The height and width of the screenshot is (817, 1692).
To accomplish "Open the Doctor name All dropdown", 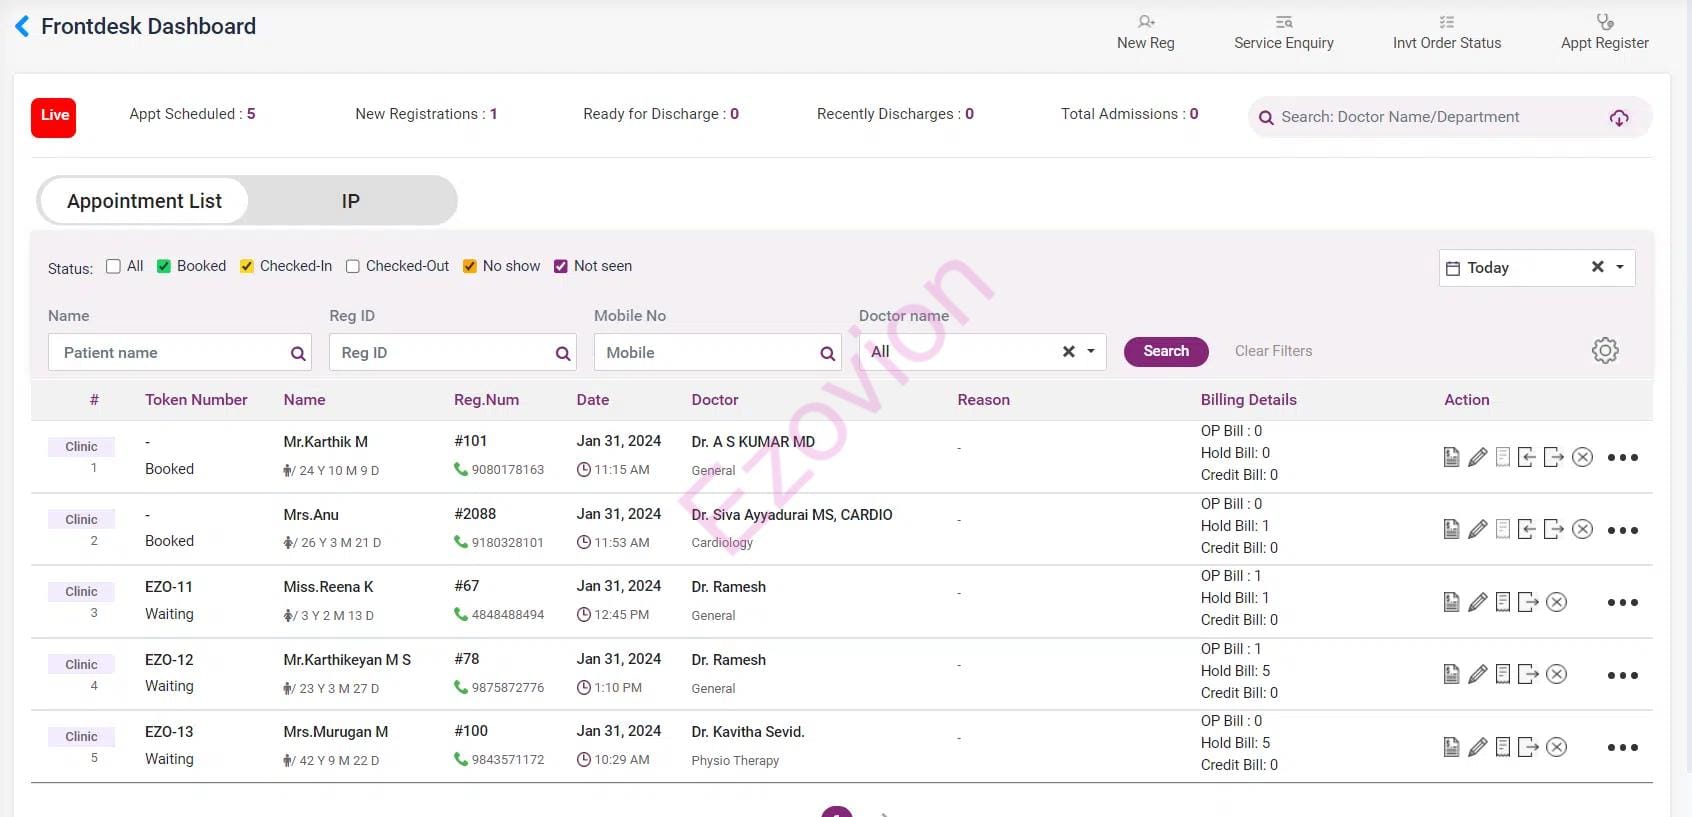I will (x=1091, y=352).
